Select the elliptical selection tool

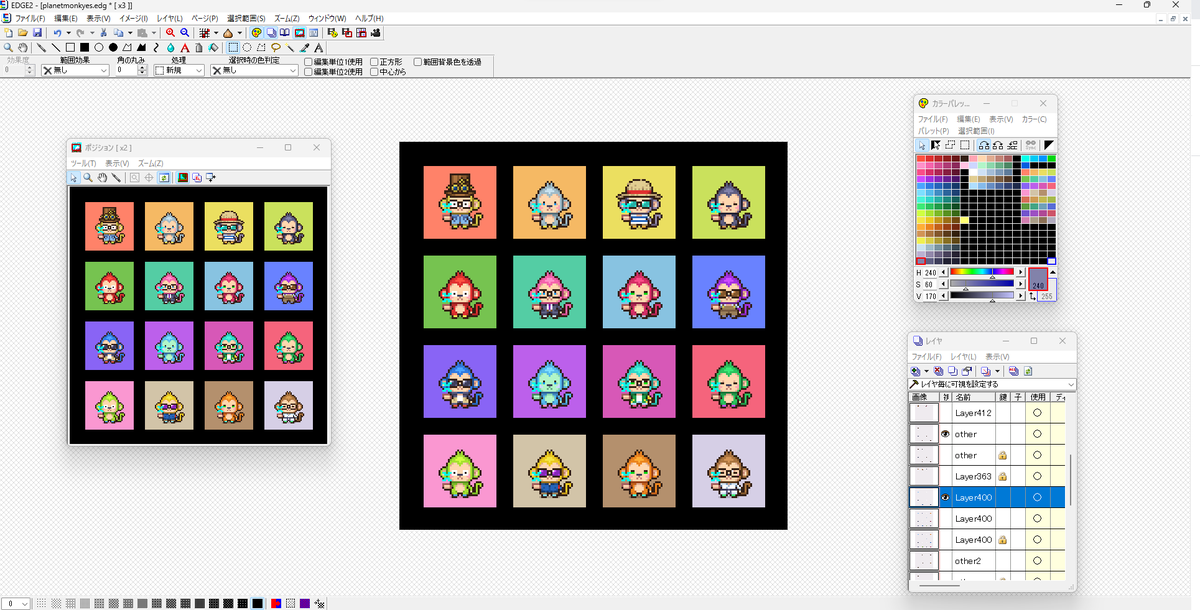point(247,47)
